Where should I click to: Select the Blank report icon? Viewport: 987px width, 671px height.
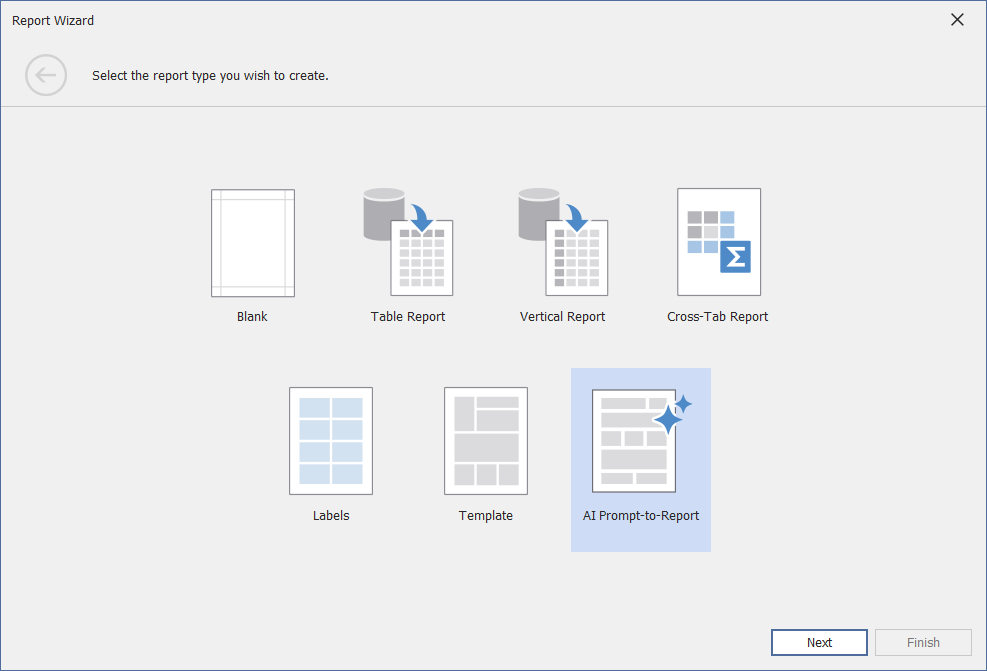coord(253,243)
